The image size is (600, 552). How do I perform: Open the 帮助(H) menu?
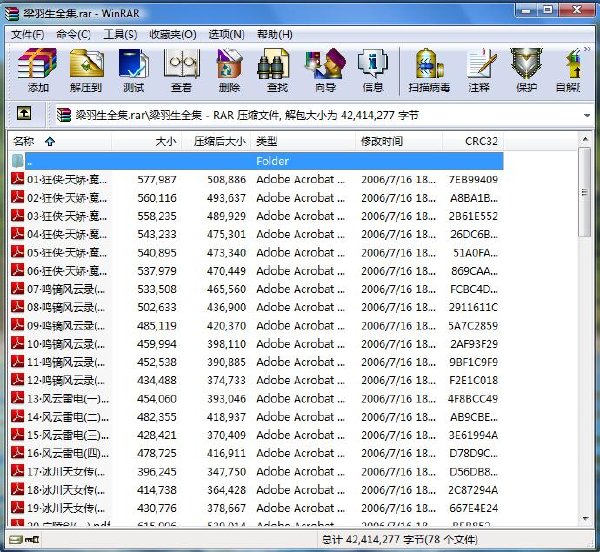click(x=275, y=34)
